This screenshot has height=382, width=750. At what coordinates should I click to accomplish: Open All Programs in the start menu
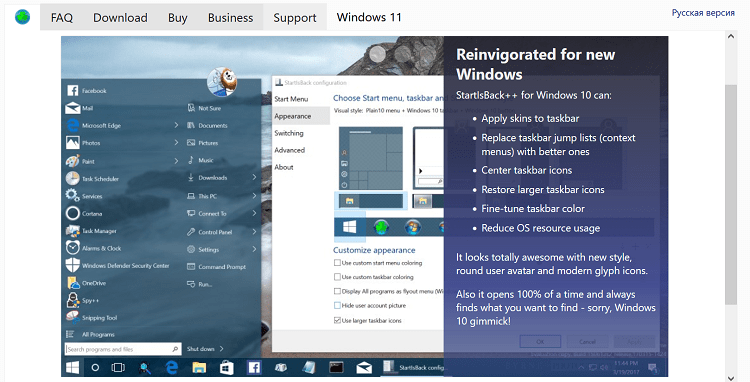90,335
